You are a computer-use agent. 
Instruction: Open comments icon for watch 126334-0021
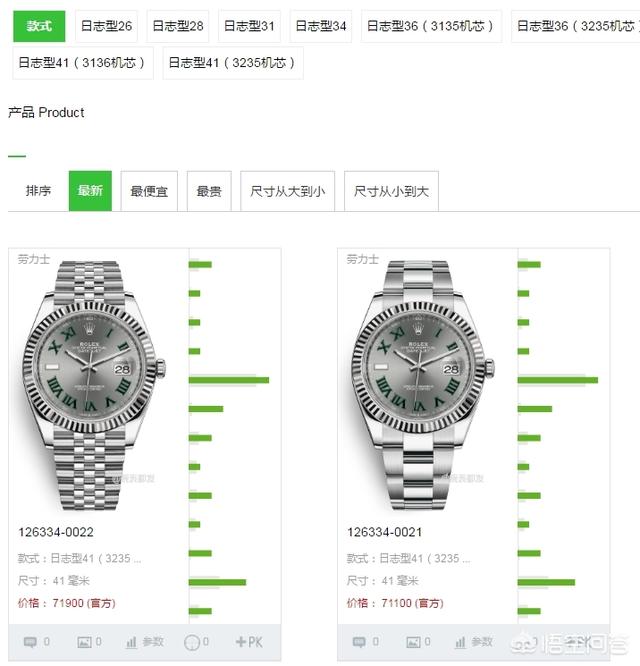pos(359,642)
